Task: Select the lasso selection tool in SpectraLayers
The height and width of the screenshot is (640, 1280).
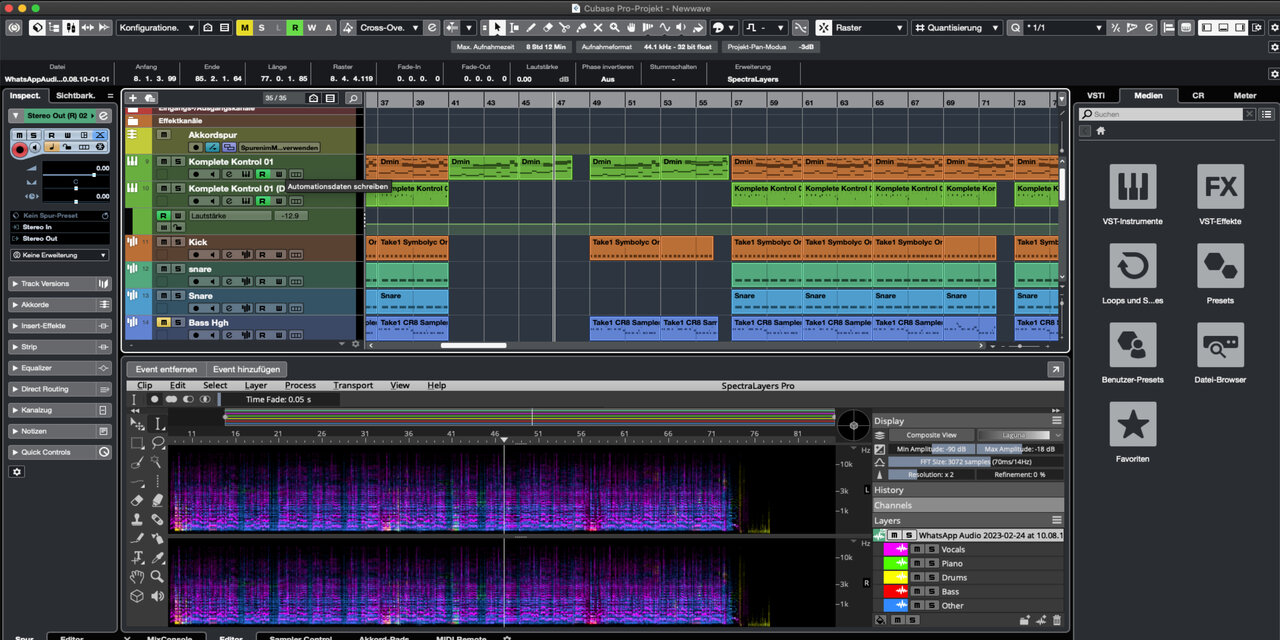Action: (x=158, y=442)
